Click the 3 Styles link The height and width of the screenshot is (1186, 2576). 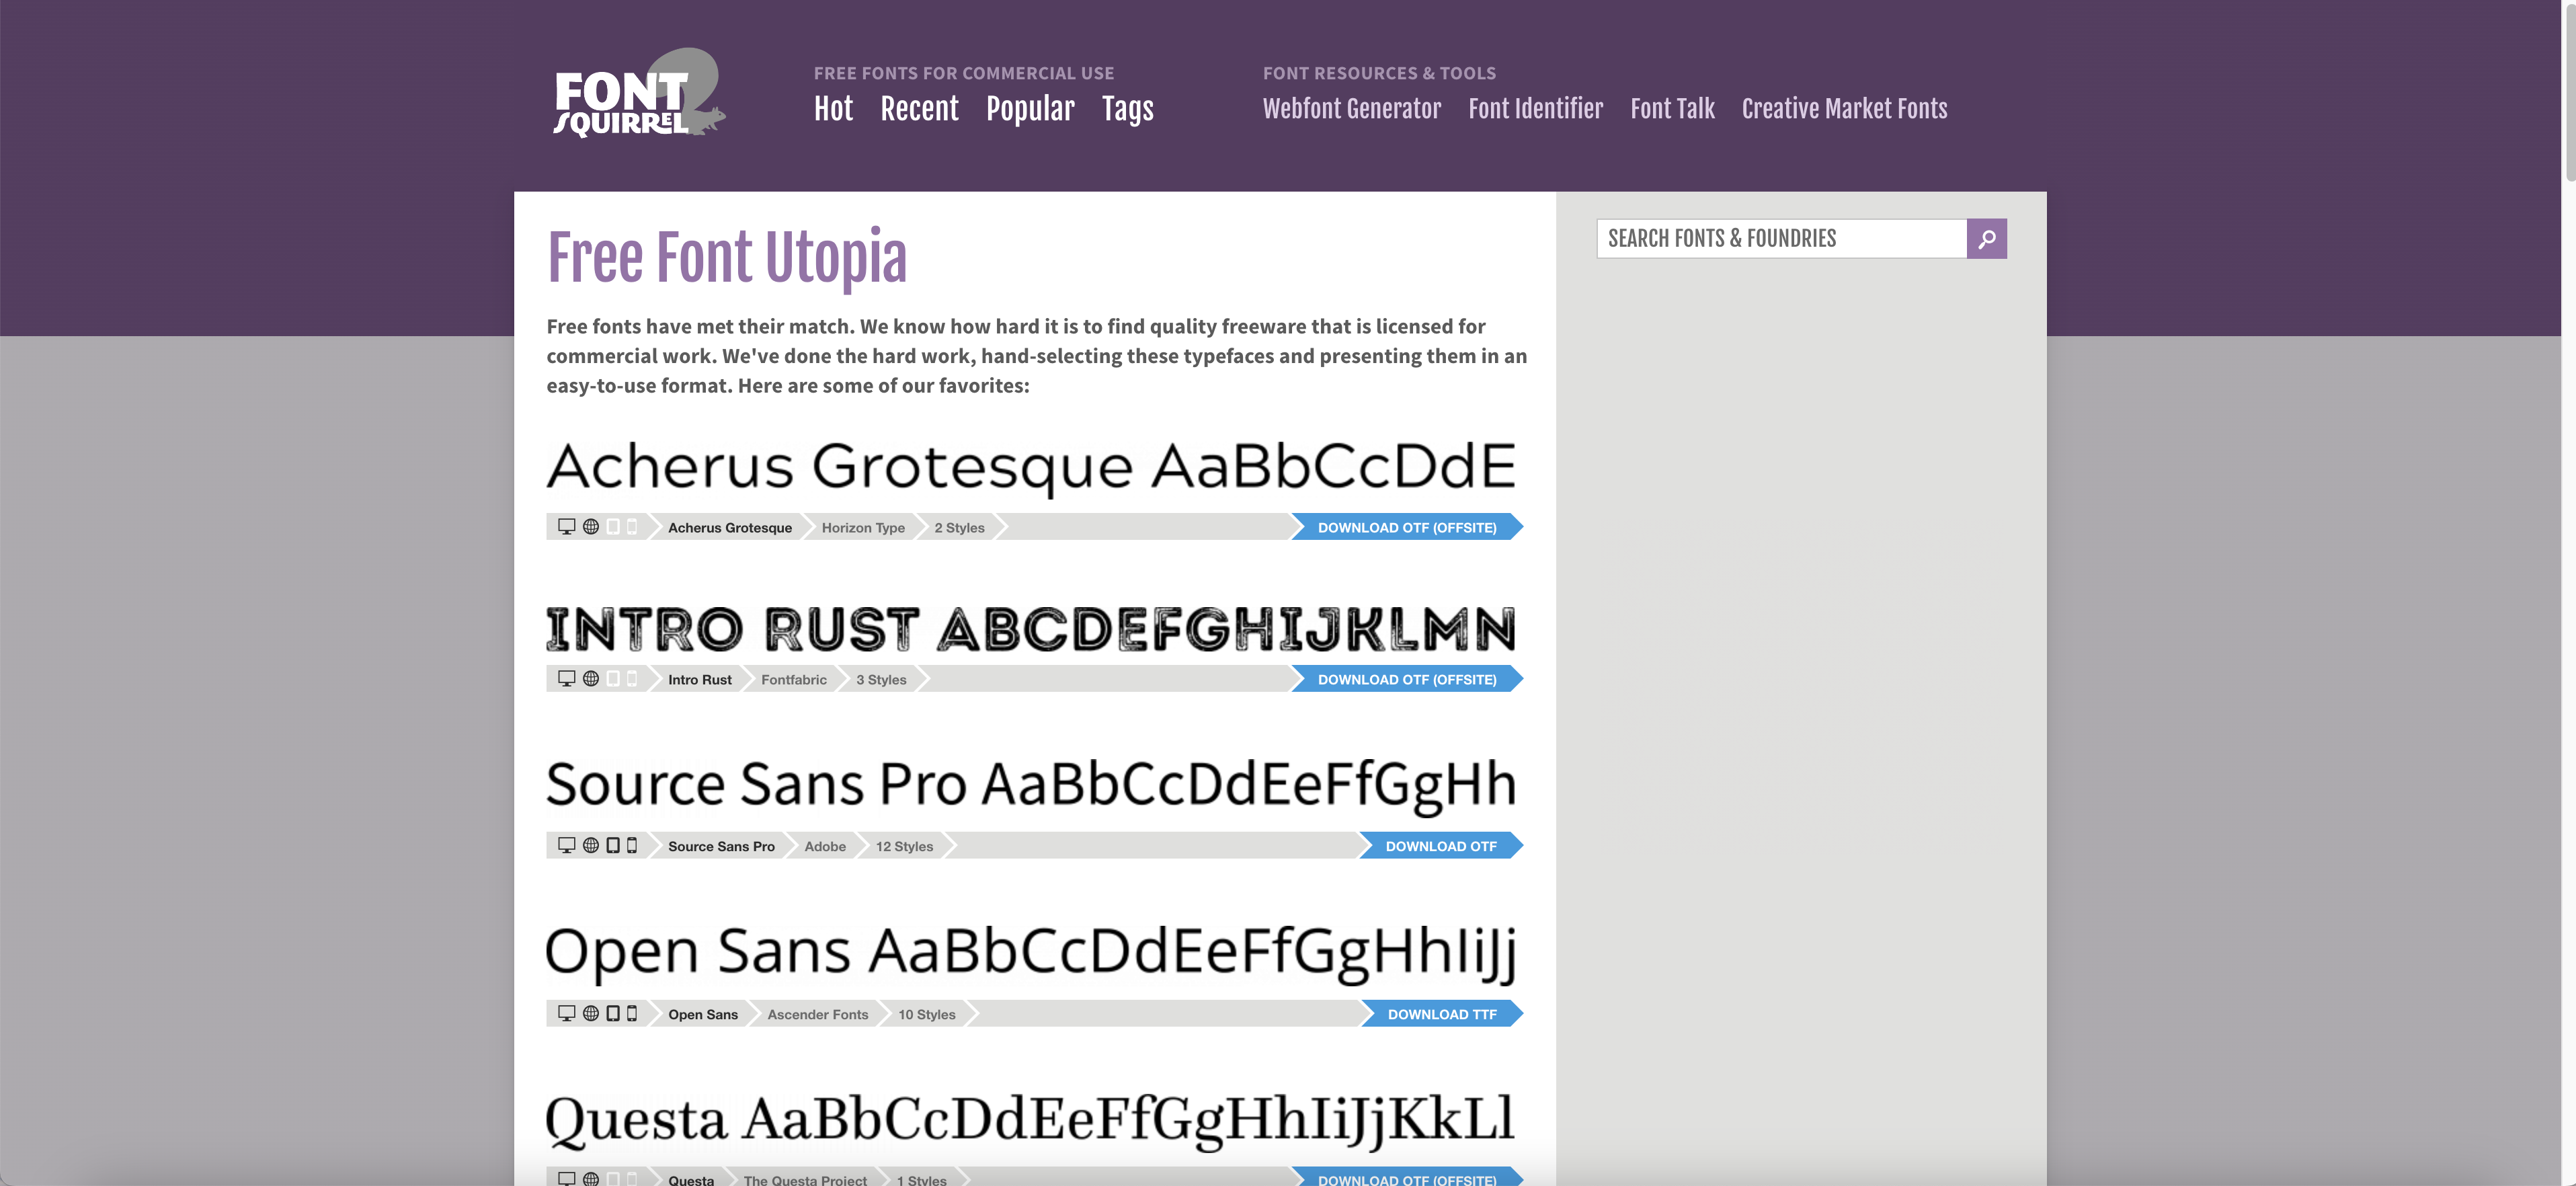(x=881, y=680)
